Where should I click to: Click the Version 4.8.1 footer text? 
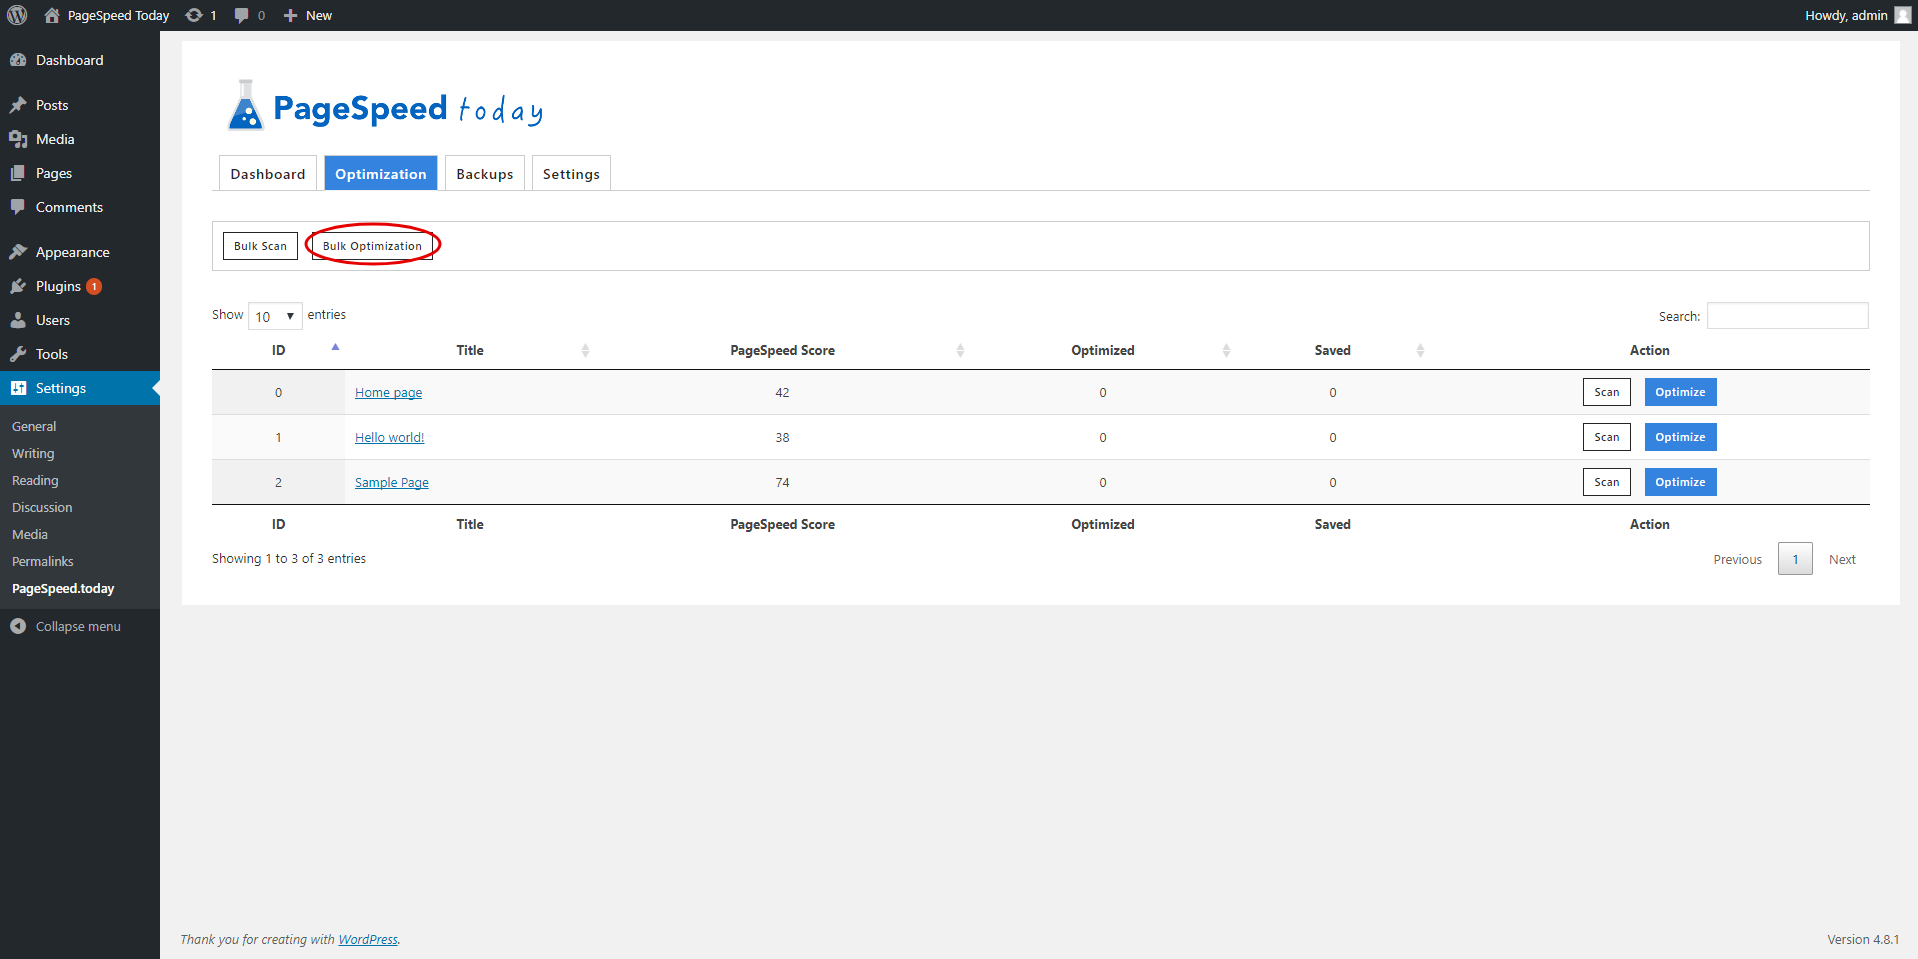click(1863, 939)
